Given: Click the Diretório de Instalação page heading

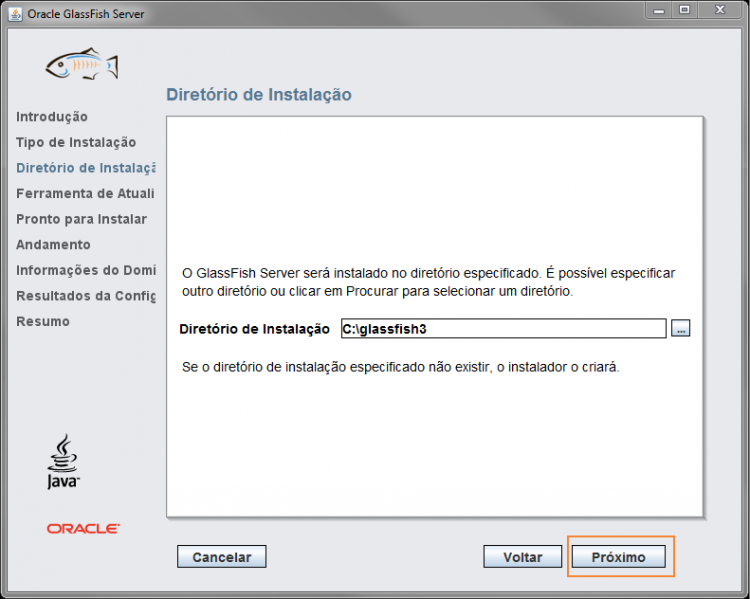Looking at the screenshot, I should [x=259, y=95].
